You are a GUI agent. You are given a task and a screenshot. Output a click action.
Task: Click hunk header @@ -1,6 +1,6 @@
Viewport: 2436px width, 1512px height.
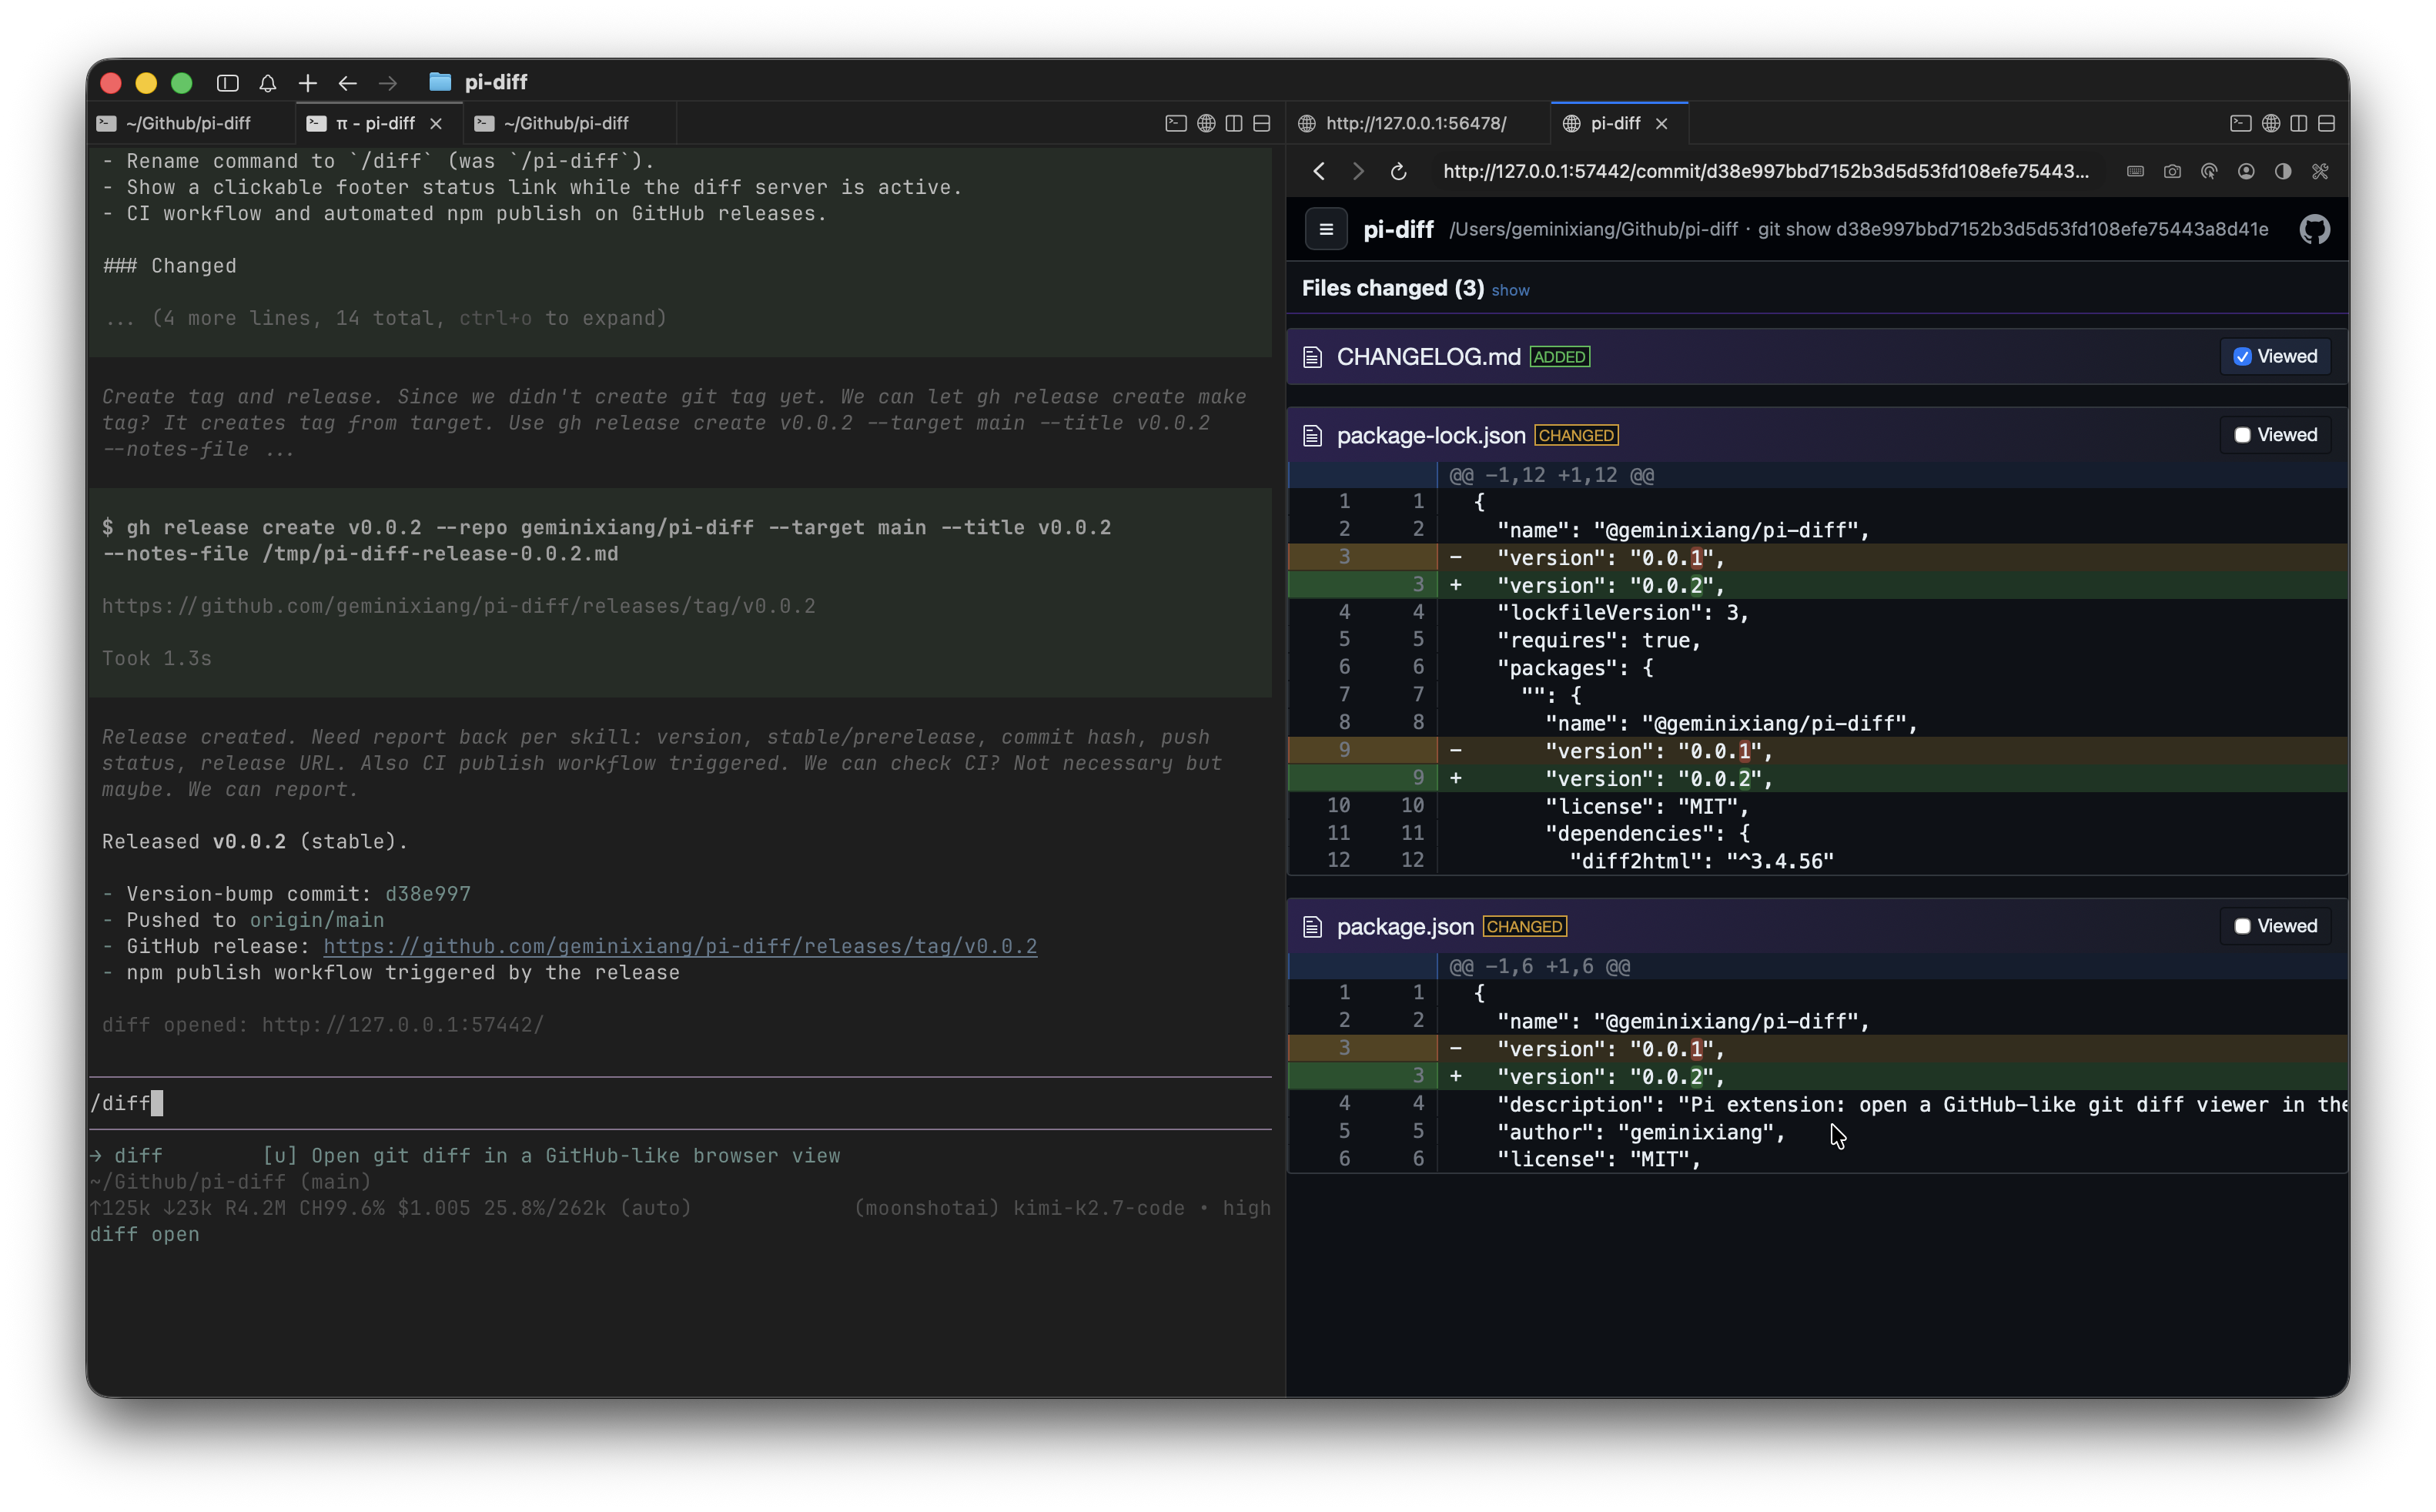(1539, 966)
